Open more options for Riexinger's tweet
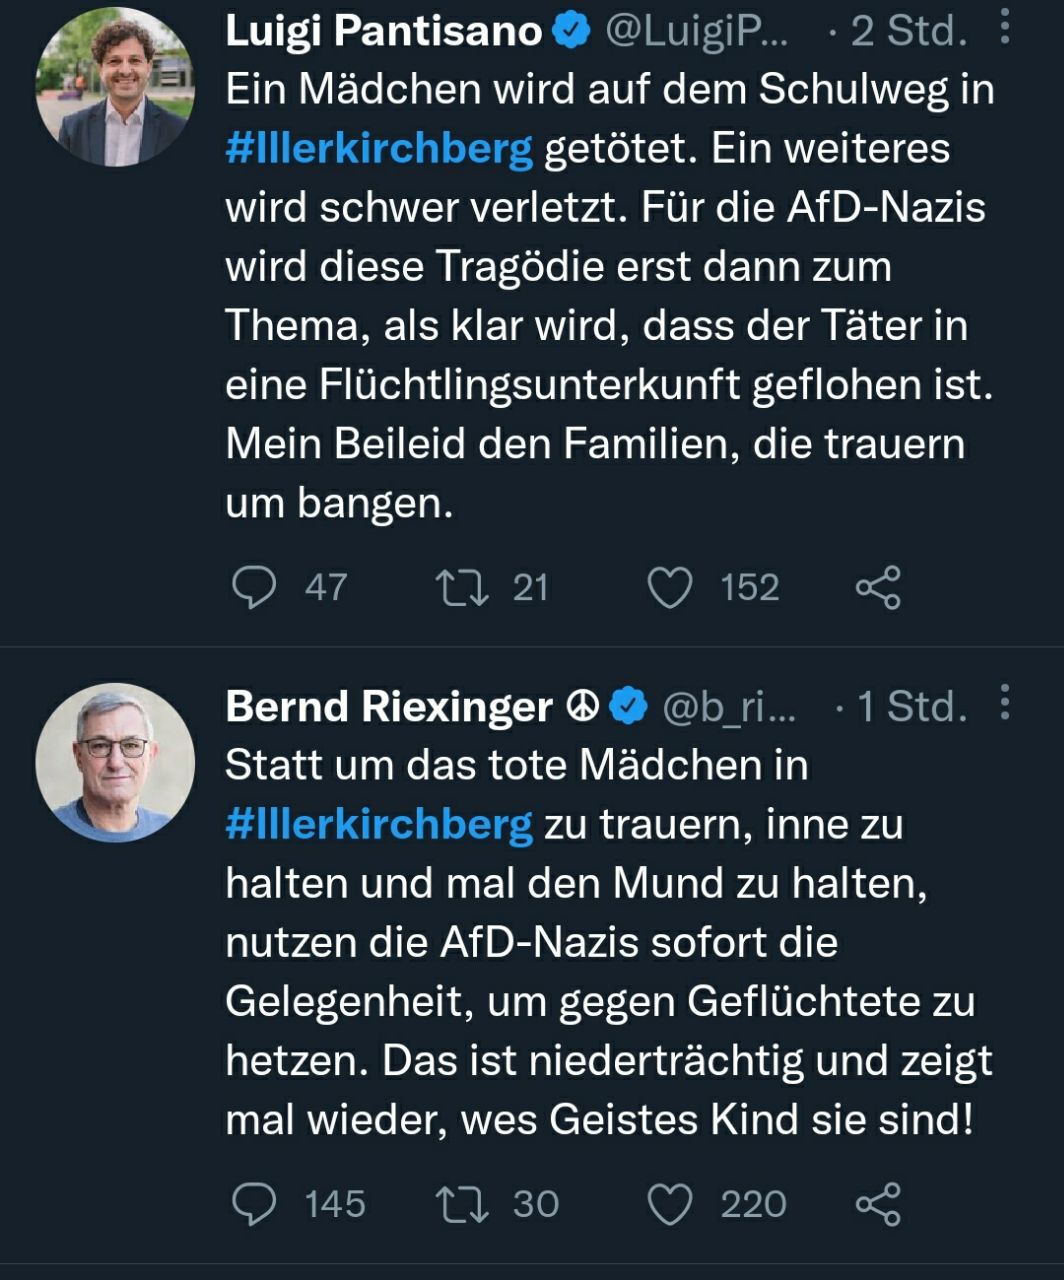This screenshot has height=1280, width=1064. (x=1005, y=703)
